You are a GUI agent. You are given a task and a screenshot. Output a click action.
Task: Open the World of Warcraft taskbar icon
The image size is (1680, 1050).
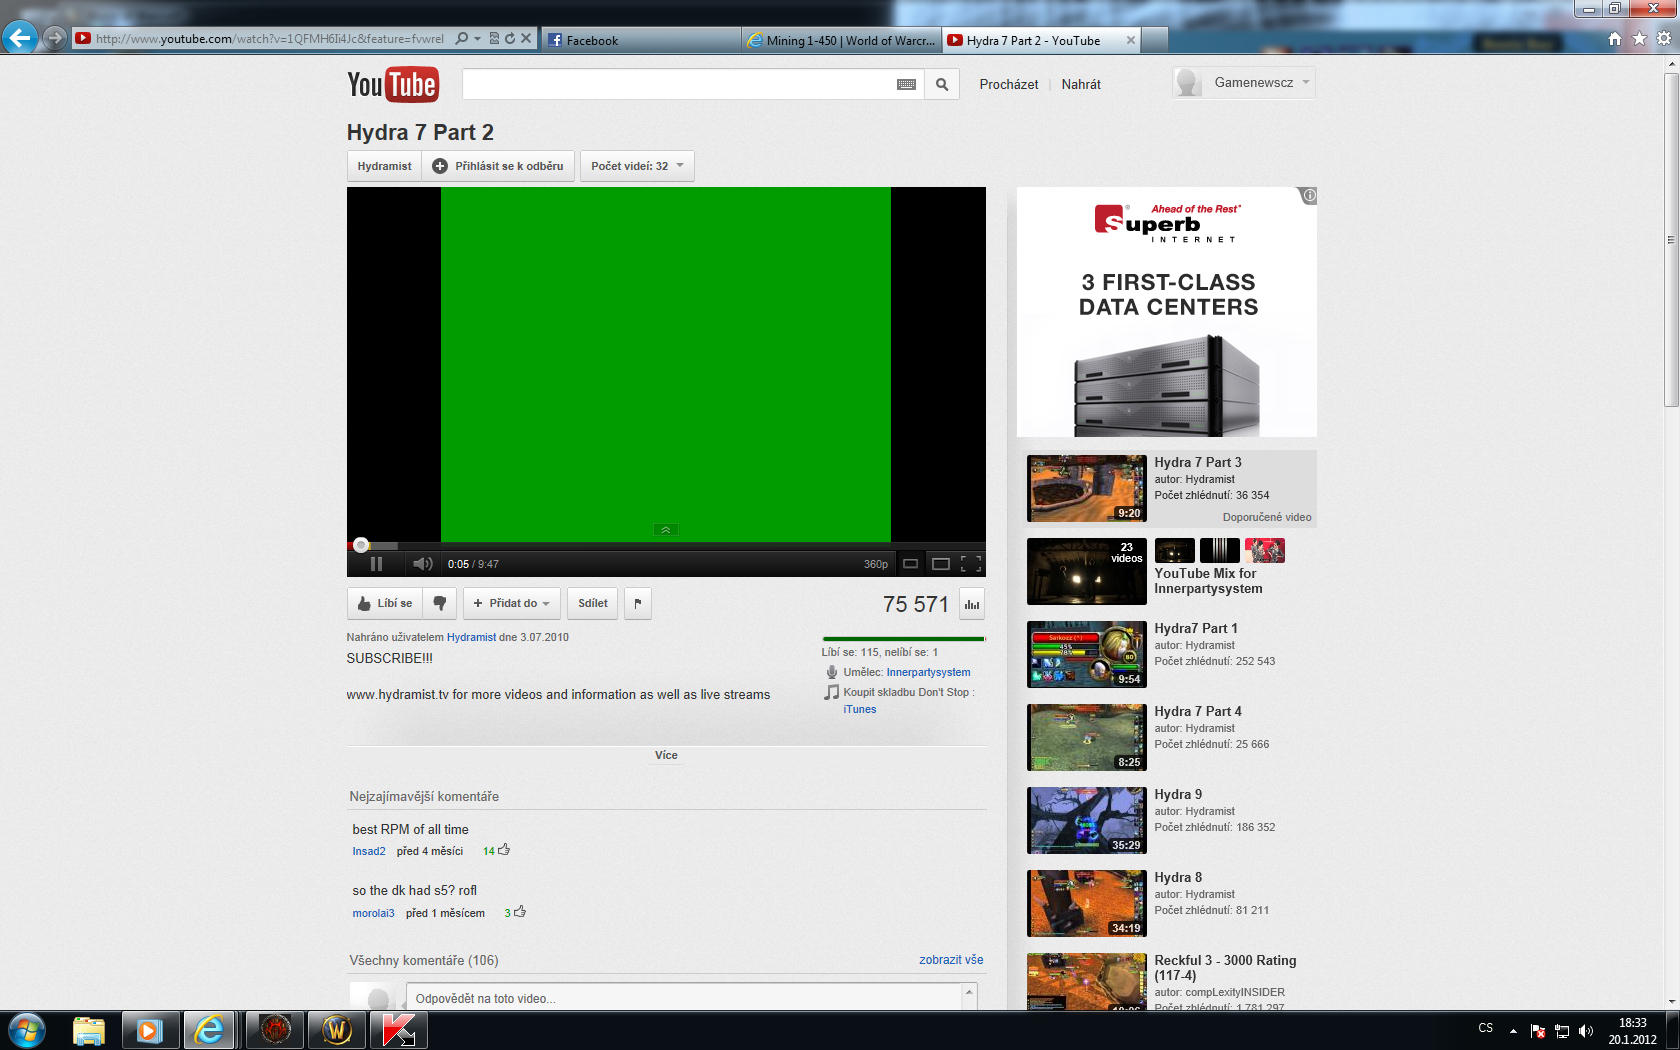[337, 1030]
